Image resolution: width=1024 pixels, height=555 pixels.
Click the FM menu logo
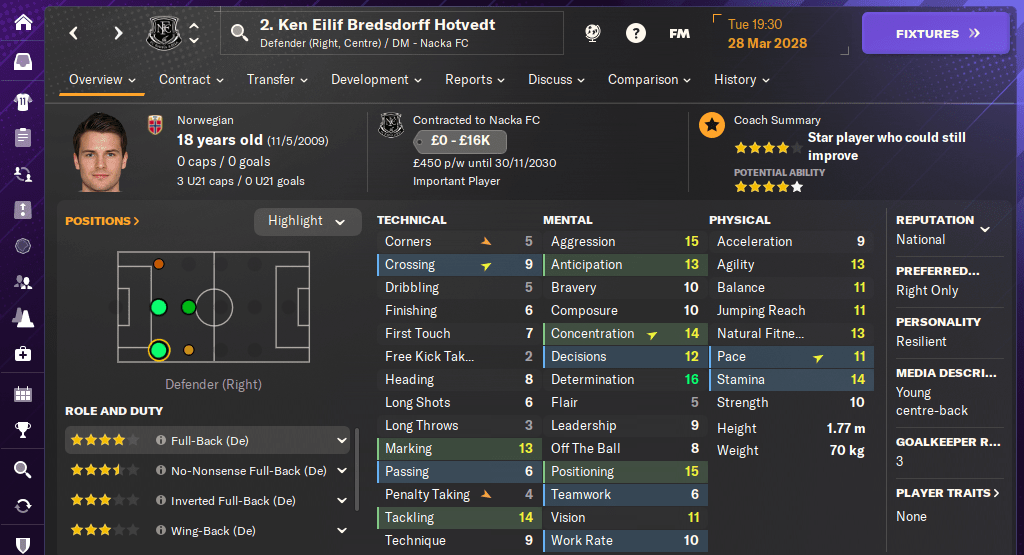[679, 33]
